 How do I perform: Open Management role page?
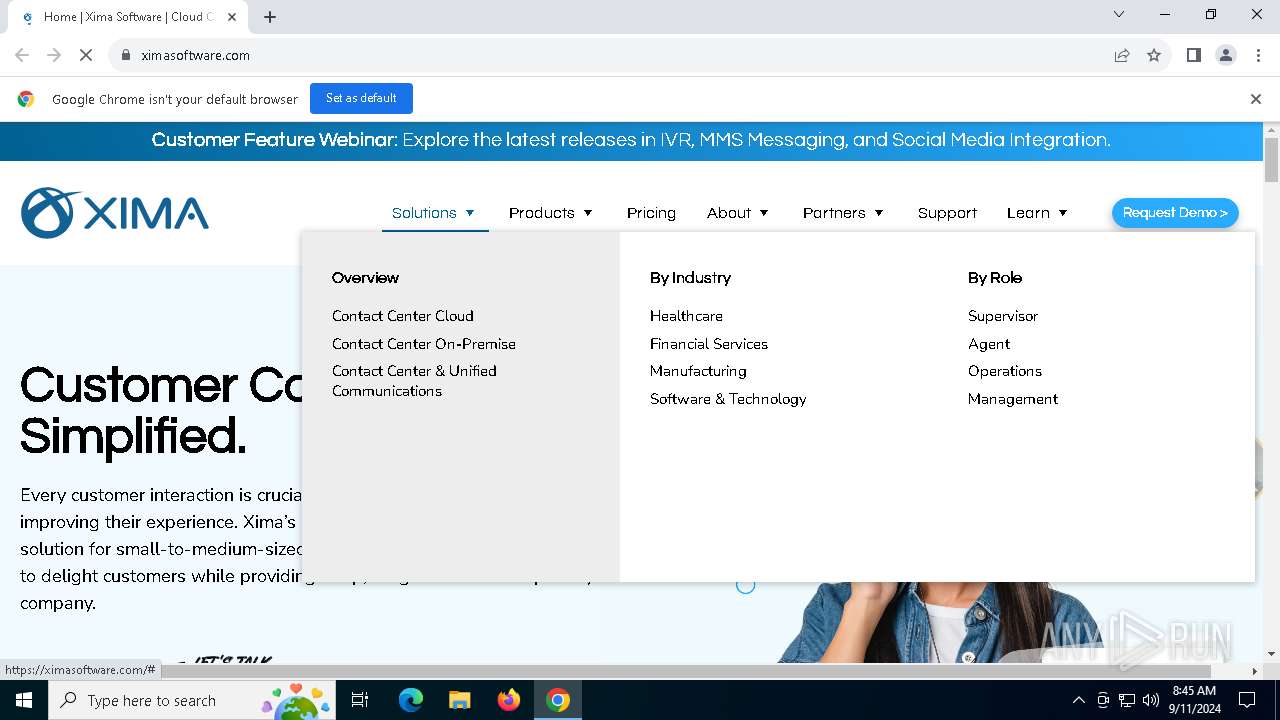pos(1013,399)
